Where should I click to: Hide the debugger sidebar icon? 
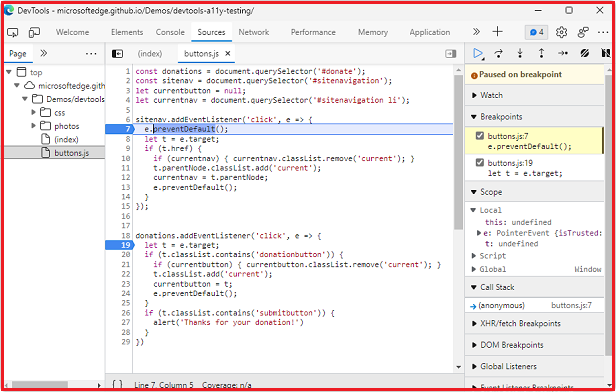click(451, 54)
